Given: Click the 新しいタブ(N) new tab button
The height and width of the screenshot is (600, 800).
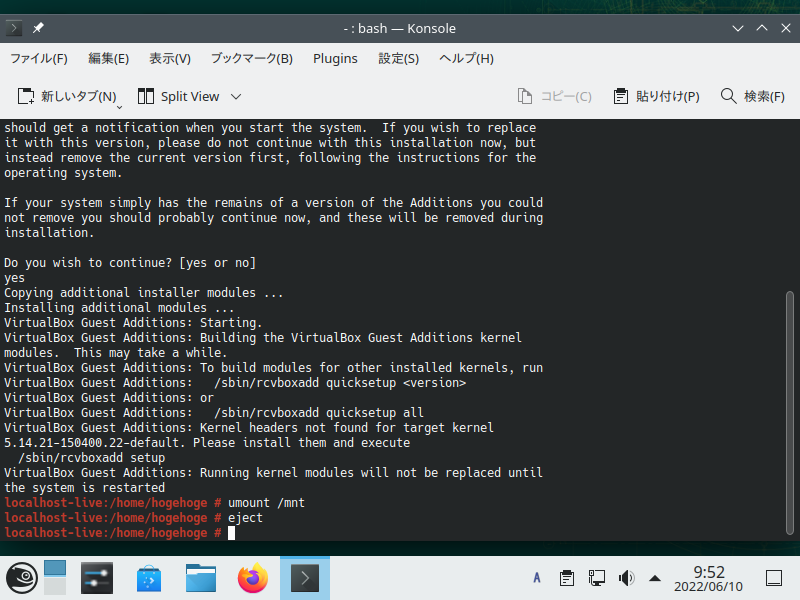Looking at the screenshot, I should tap(66, 96).
